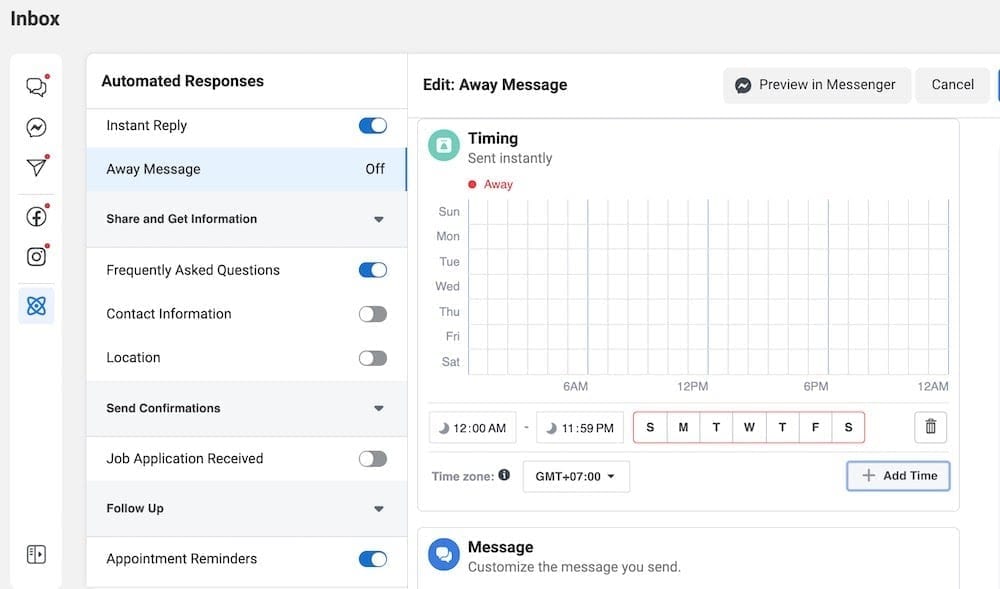Click the Messenger logo in Preview button

coord(743,85)
